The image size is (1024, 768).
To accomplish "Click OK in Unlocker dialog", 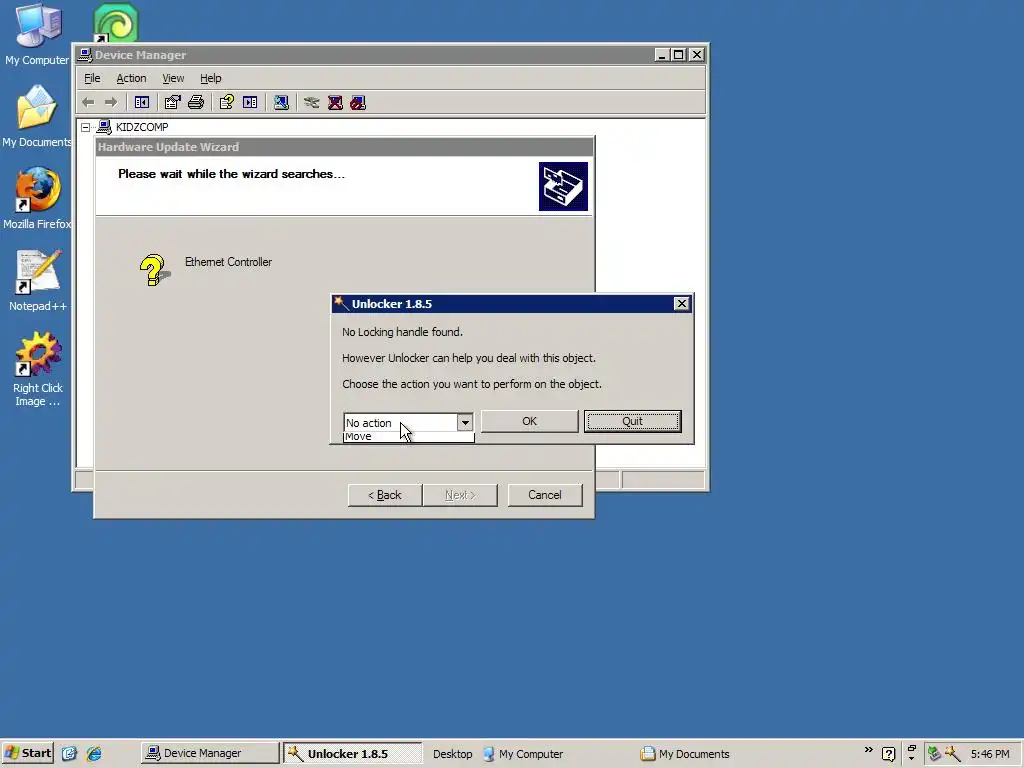I will tap(530, 421).
